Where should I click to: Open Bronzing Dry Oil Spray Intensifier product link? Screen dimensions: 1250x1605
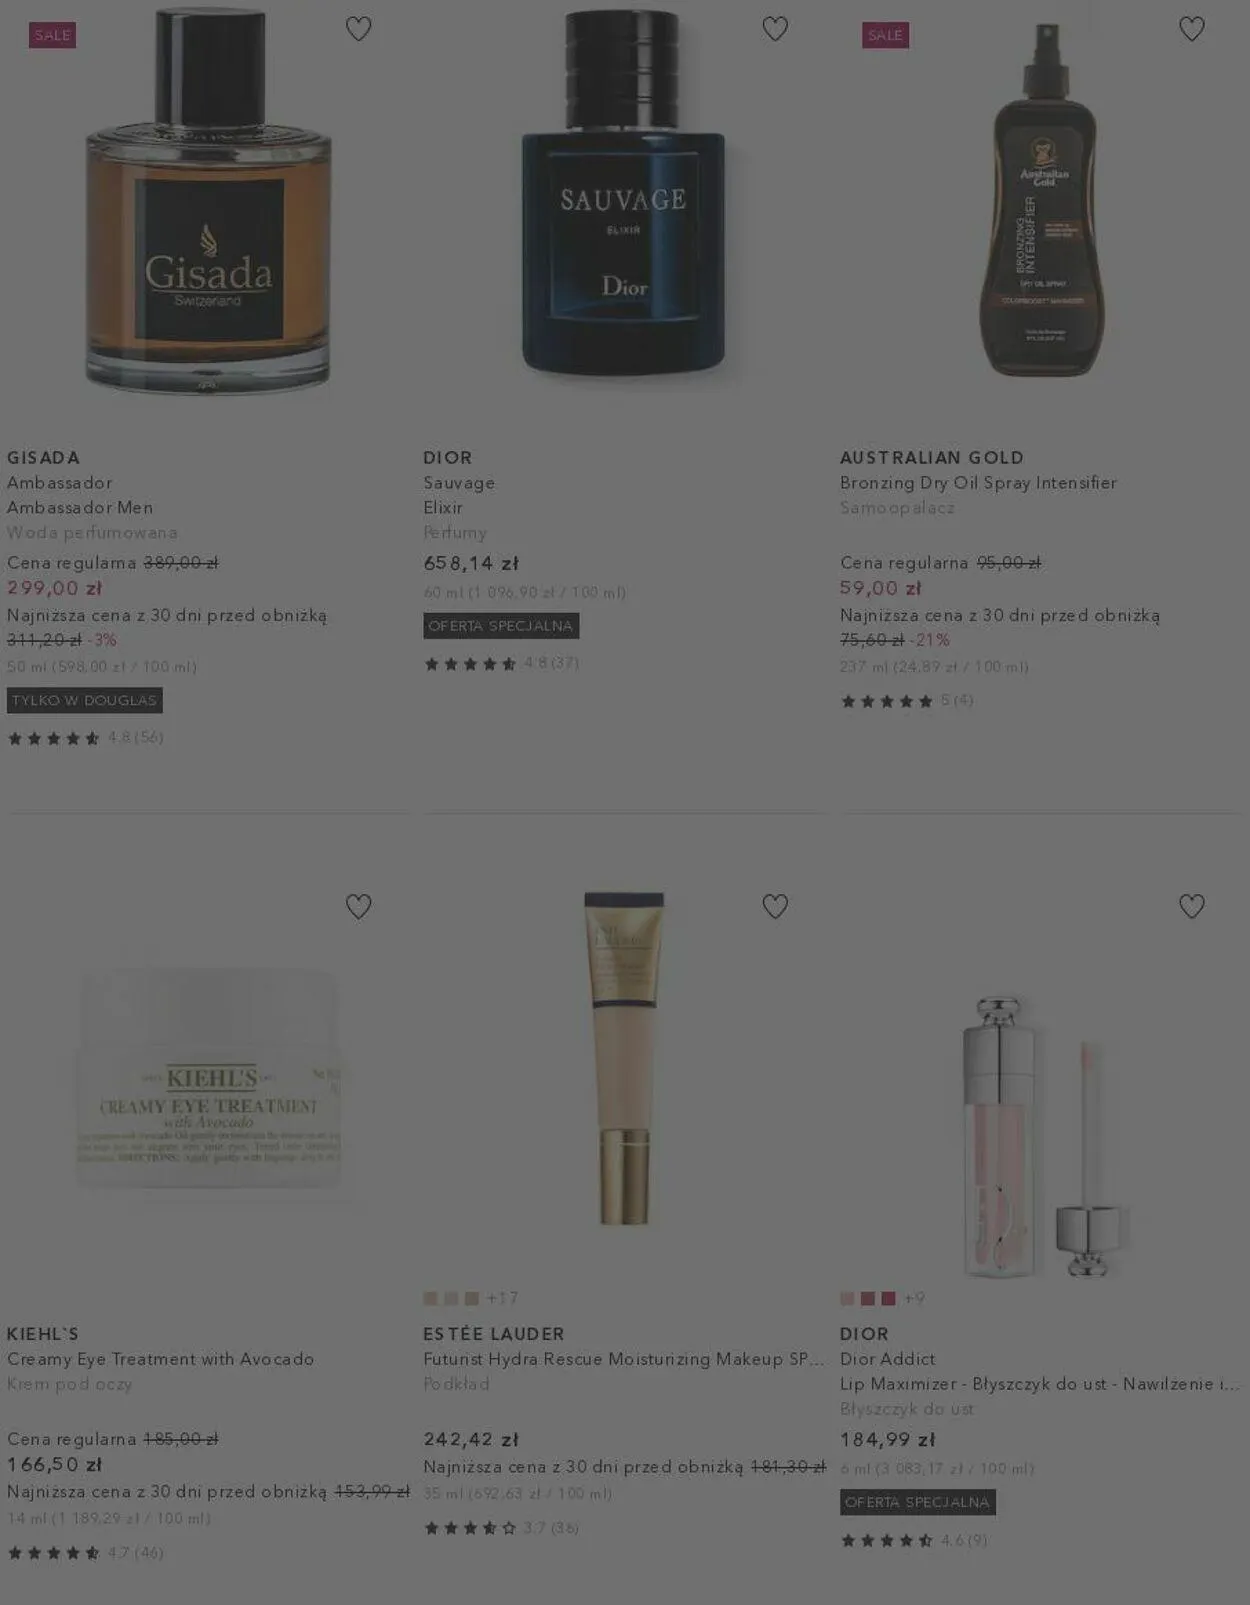[978, 483]
